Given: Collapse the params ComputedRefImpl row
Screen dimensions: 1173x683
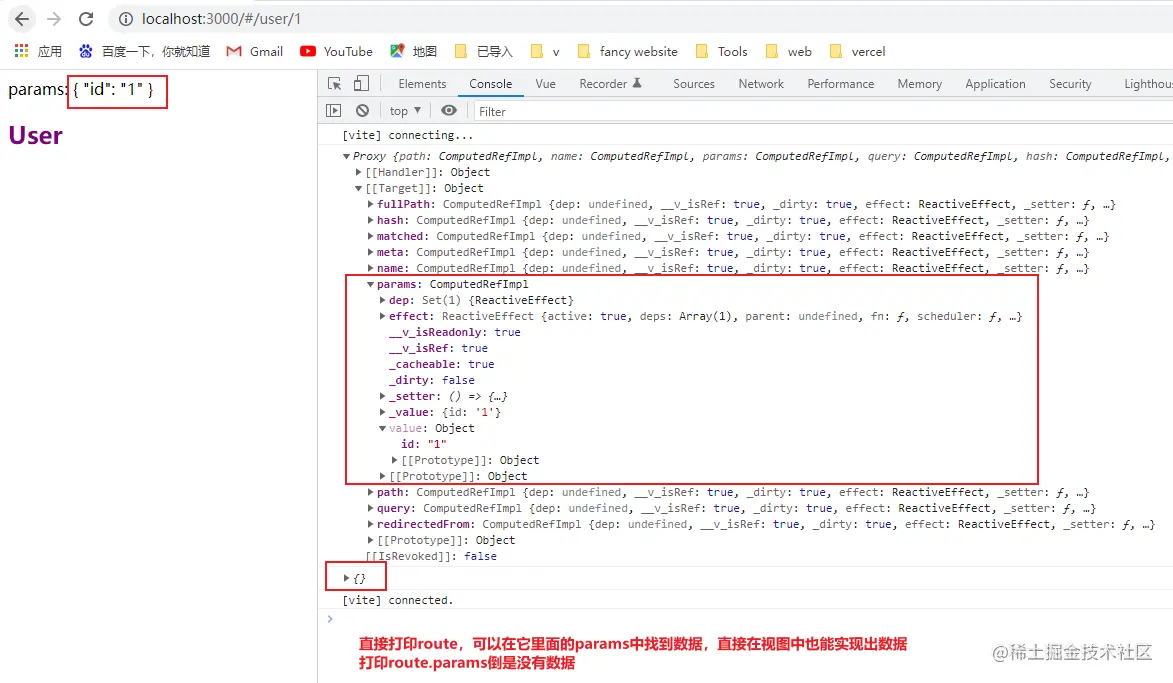Looking at the screenshot, I should point(370,284).
